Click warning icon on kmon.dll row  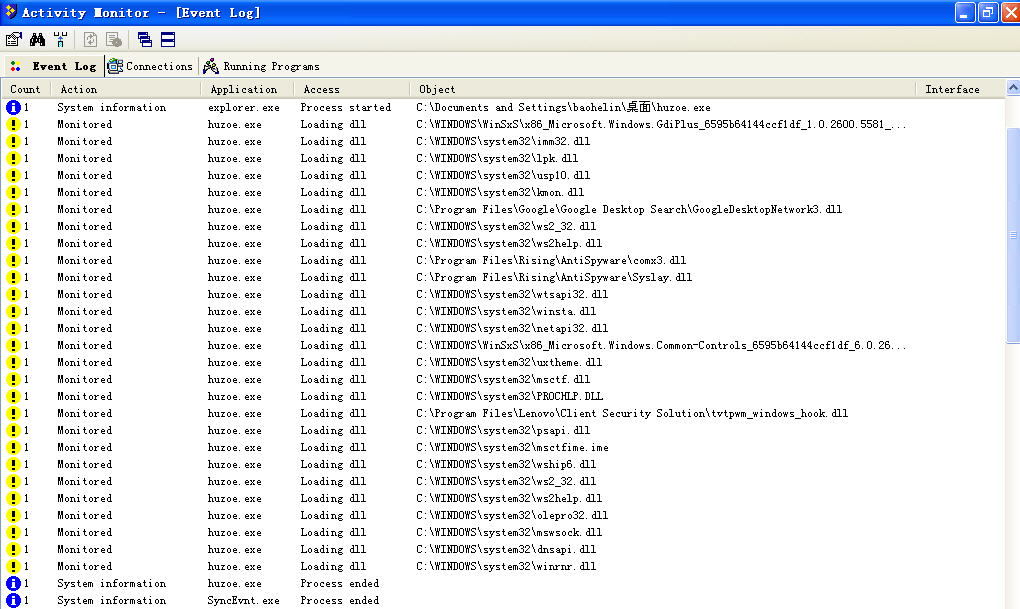[x=13, y=193]
